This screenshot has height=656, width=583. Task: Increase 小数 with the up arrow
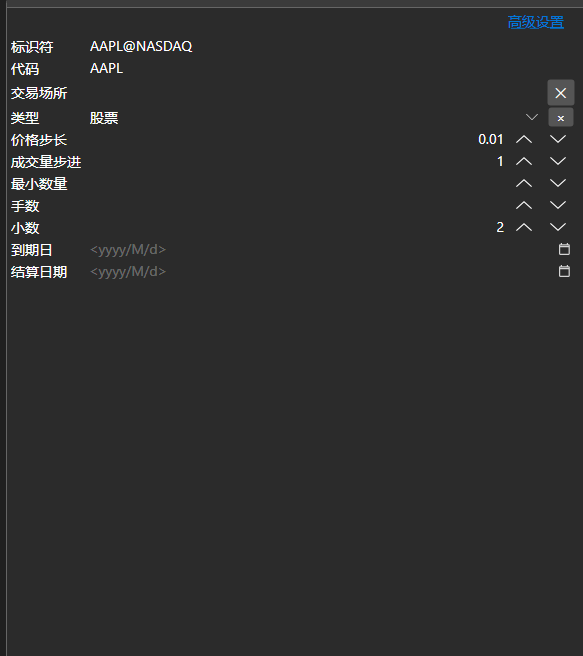pos(524,227)
